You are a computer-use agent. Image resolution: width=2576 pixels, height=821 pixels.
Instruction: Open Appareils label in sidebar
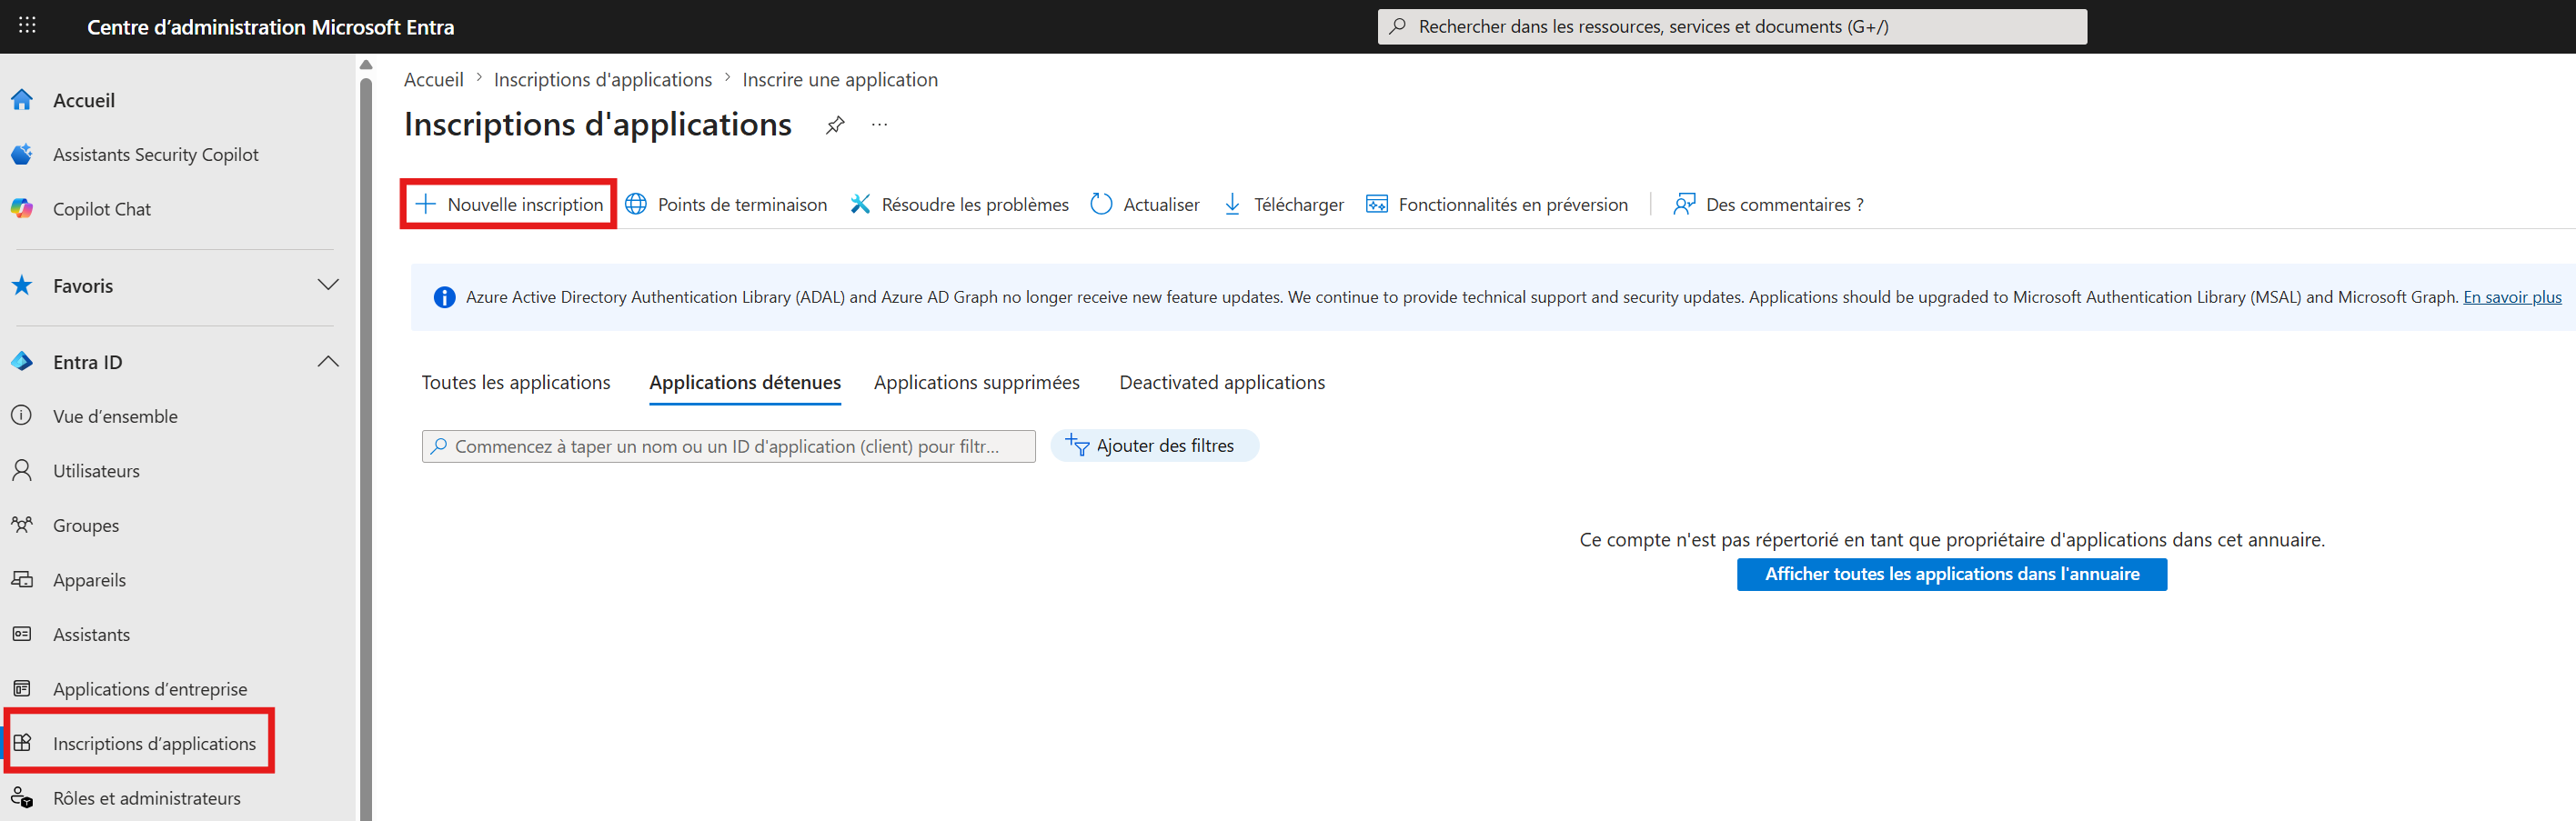tap(89, 580)
